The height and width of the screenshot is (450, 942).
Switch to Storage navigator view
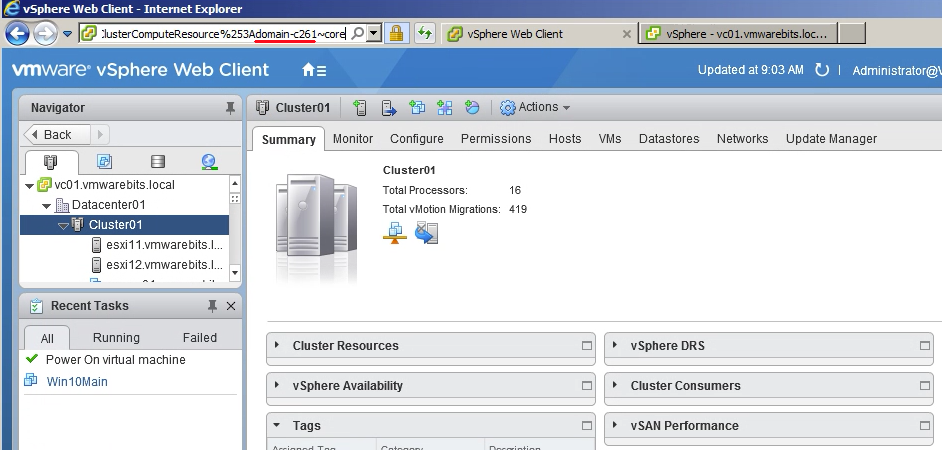[157, 162]
